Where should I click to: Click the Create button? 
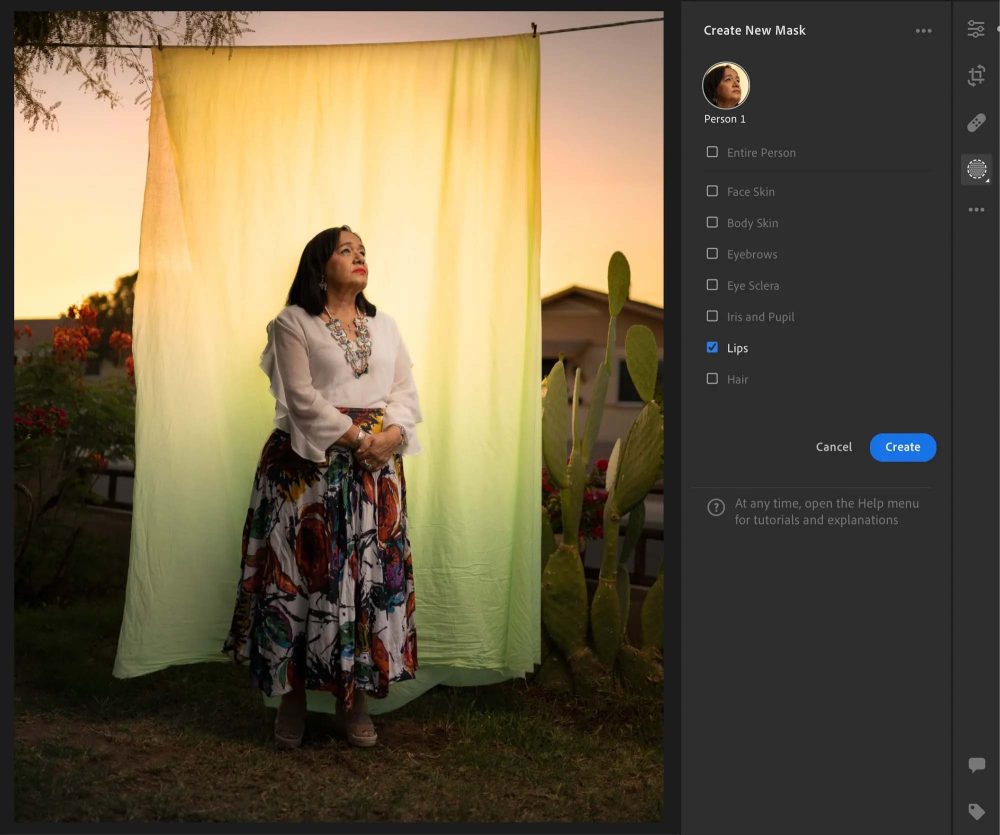(x=902, y=447)
